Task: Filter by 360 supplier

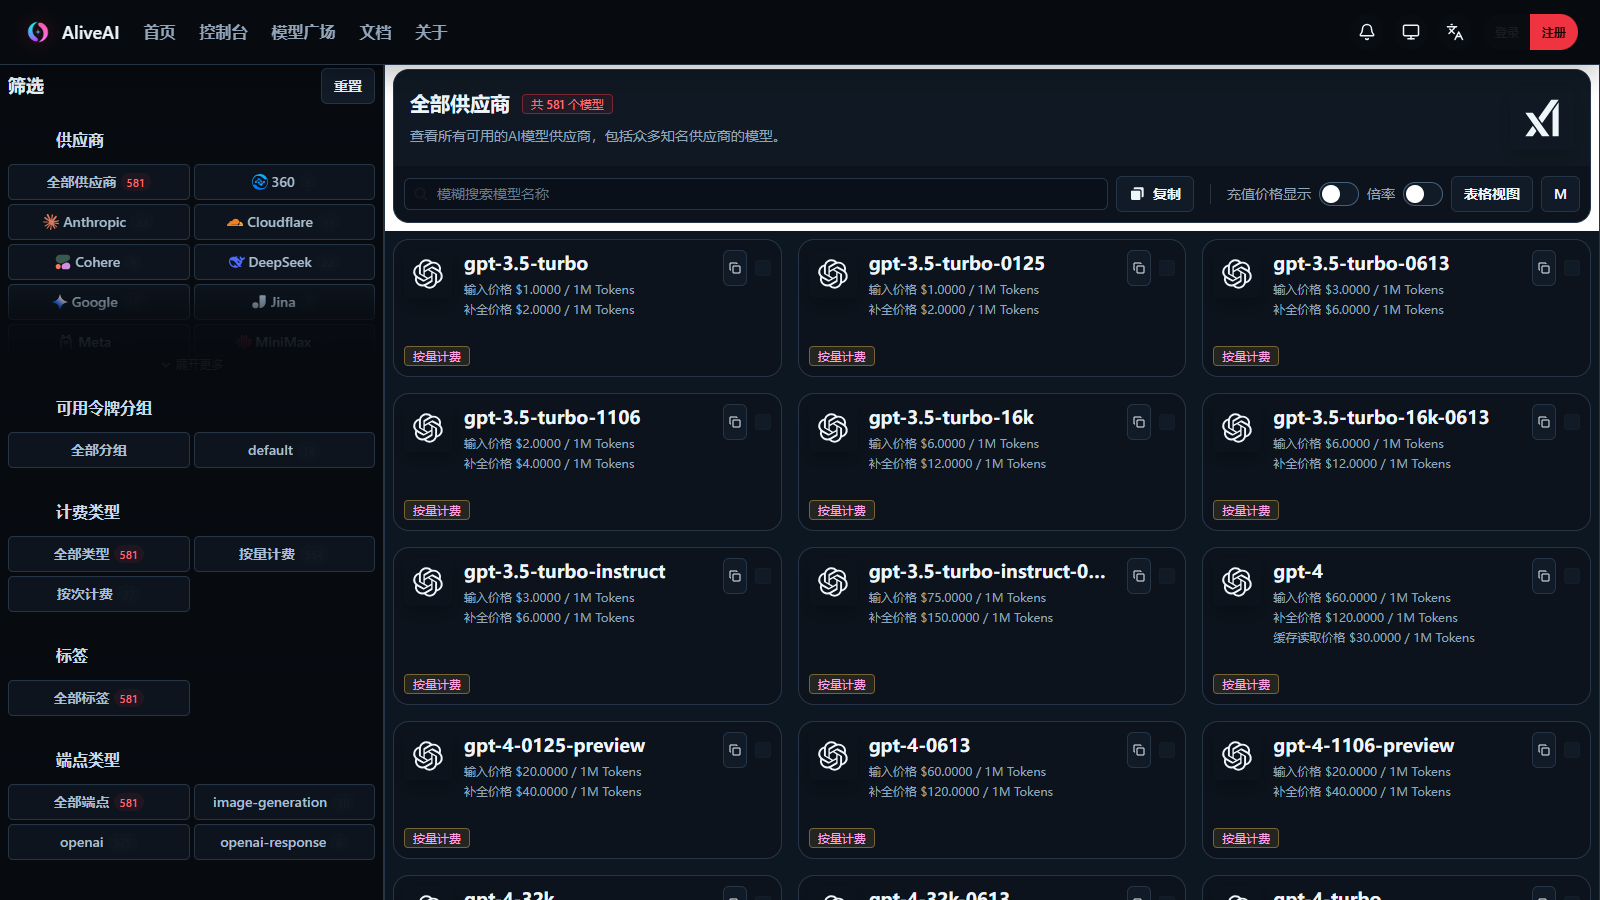Action: (x=284, y=182)
